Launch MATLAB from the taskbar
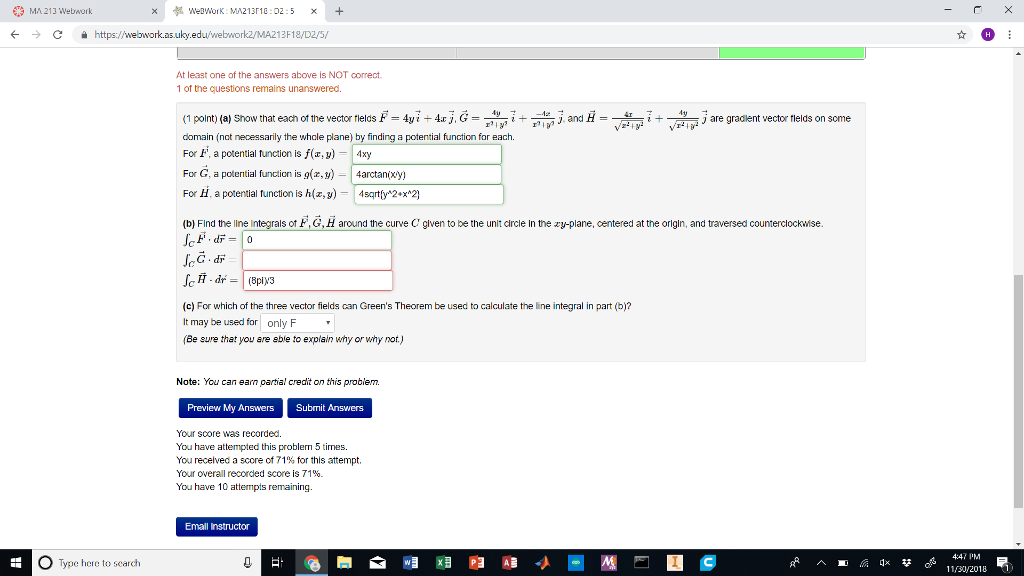Image resolution: width=1024 pixels, height=576 pixels. coord(541,563)
